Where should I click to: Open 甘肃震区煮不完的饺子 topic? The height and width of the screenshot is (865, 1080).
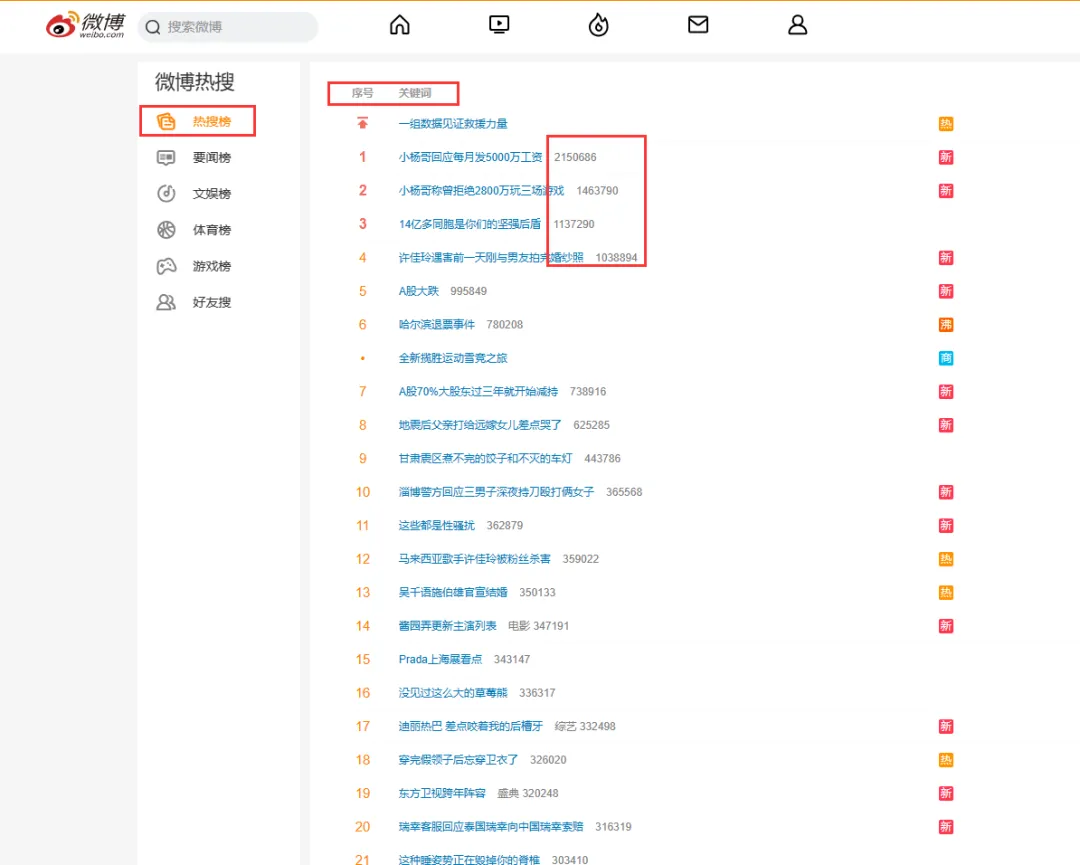[x=485, y=459]
